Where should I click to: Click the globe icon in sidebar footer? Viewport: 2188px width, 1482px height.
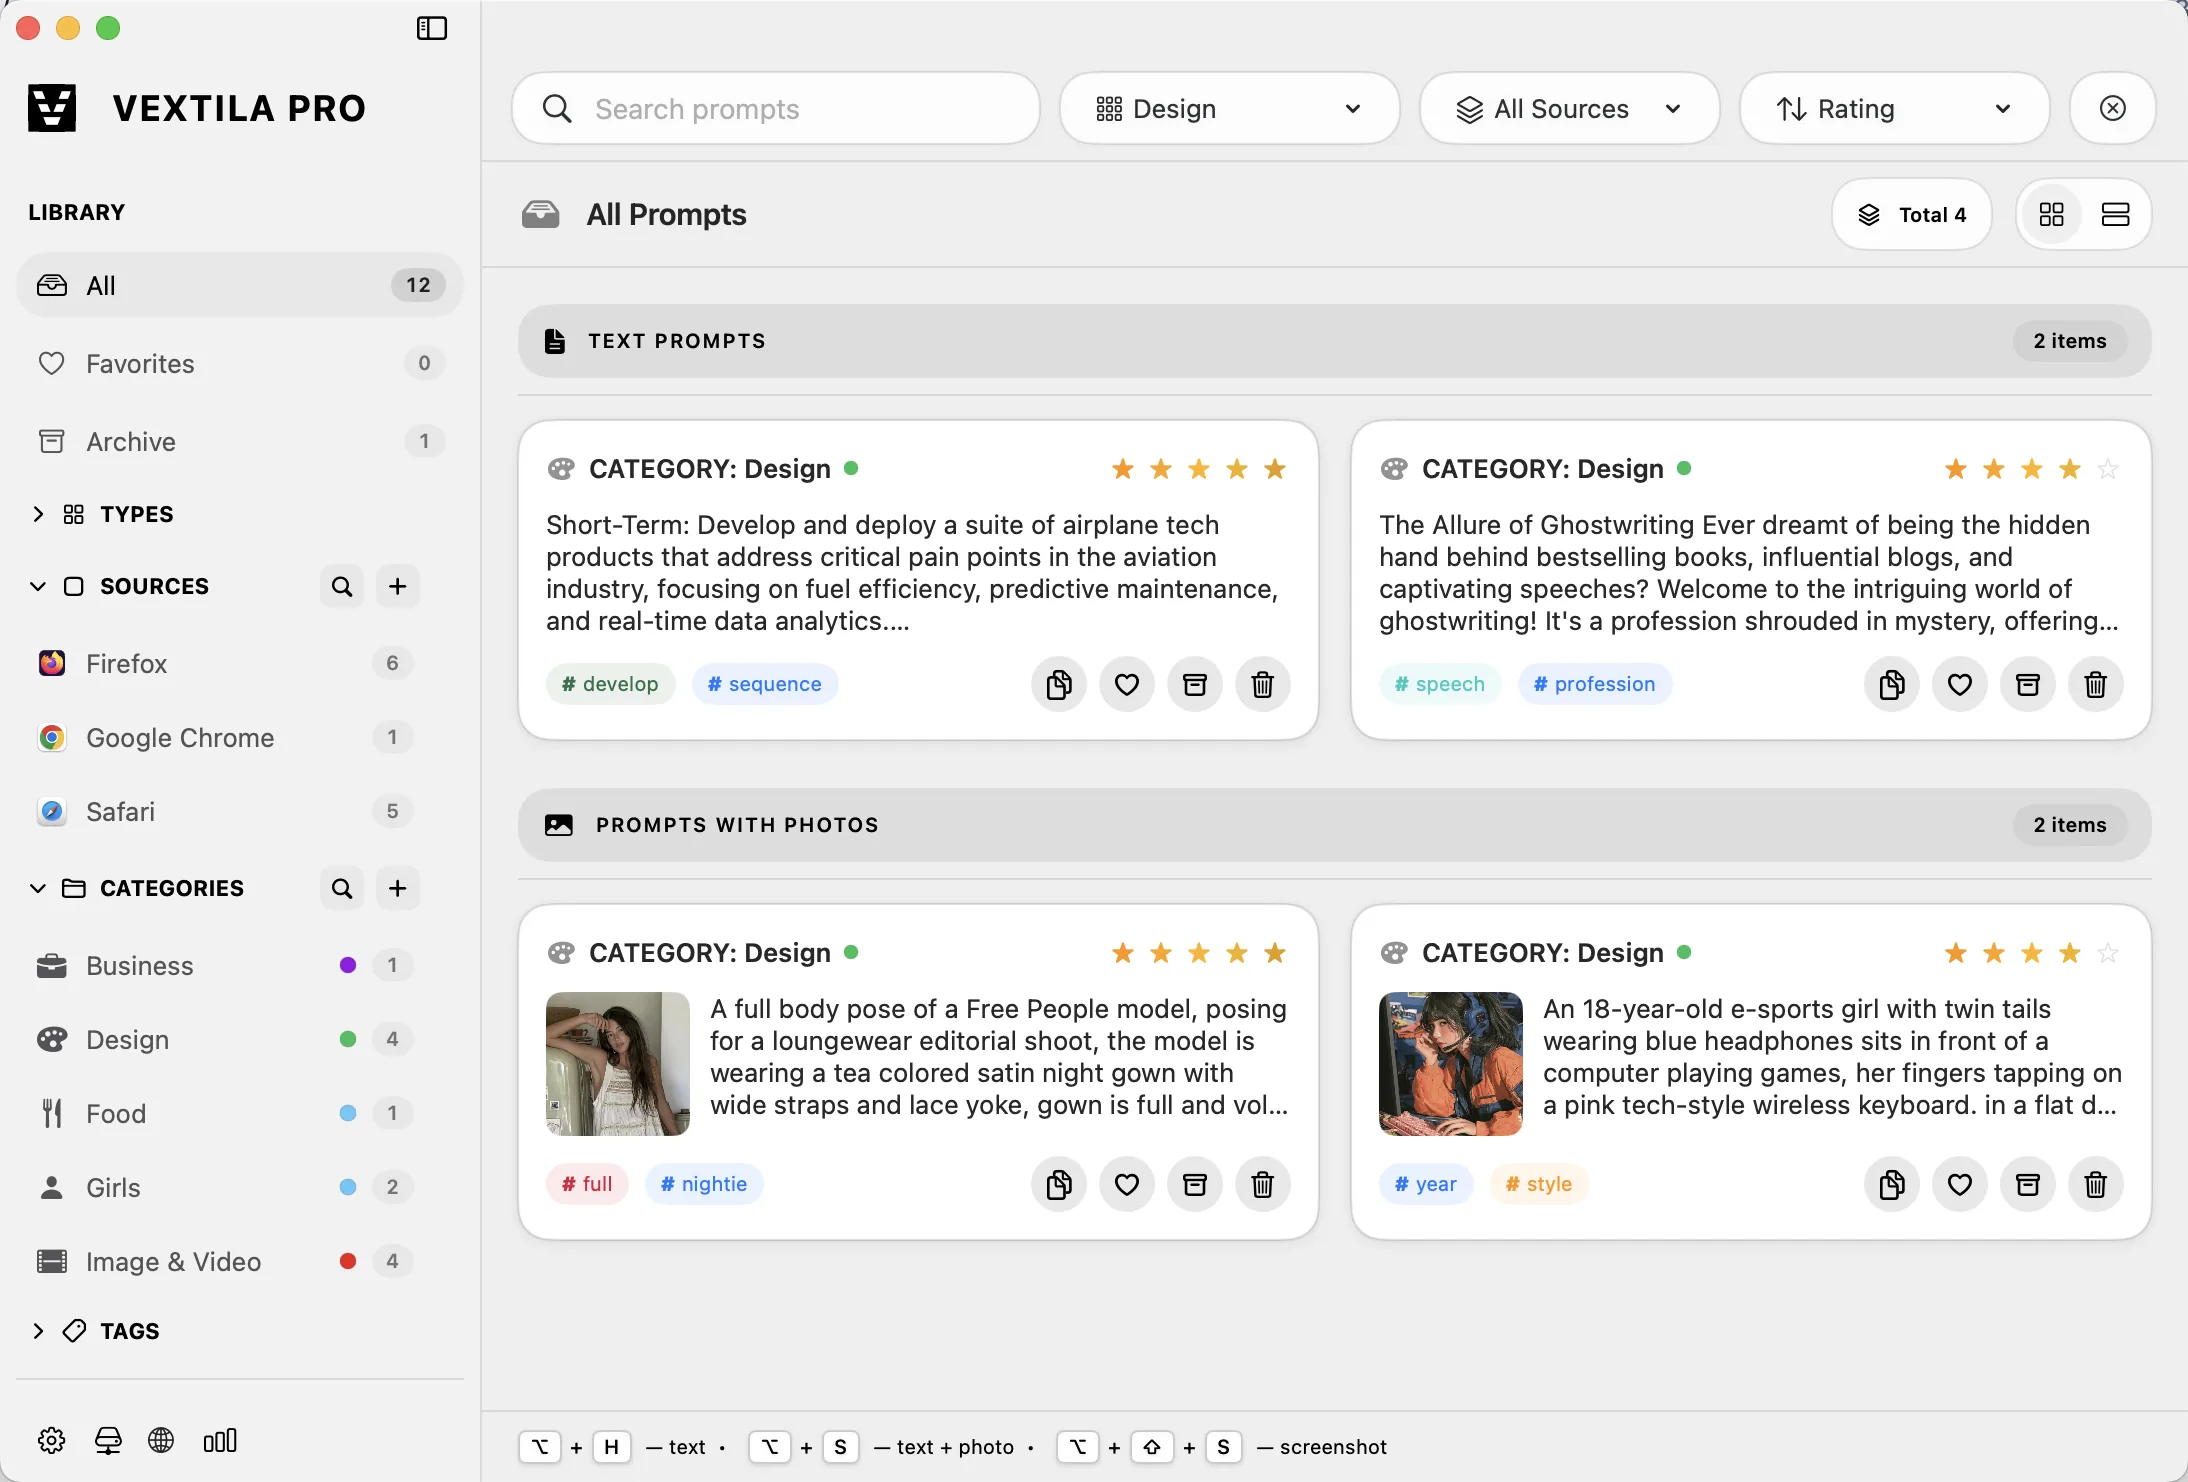(x=161, y=1440)
